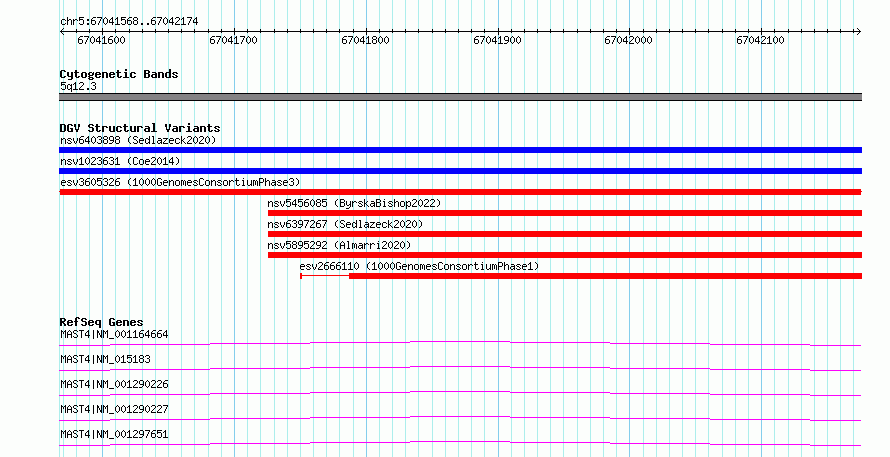The image size is (890, 457).
Task: Select the blue bar for nsv1023631
Action: pos(460,171)
